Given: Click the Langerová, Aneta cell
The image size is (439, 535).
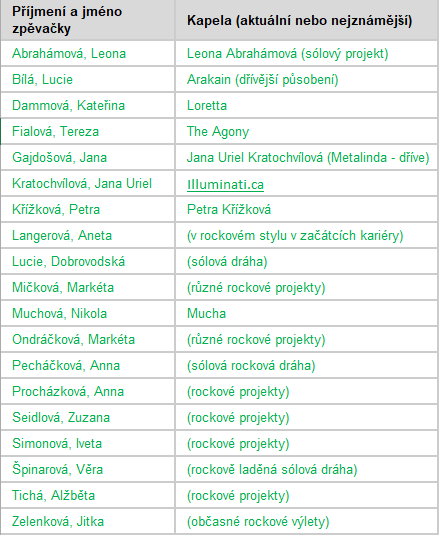Looking at the screenshot, I should click(x=88, y=235).
